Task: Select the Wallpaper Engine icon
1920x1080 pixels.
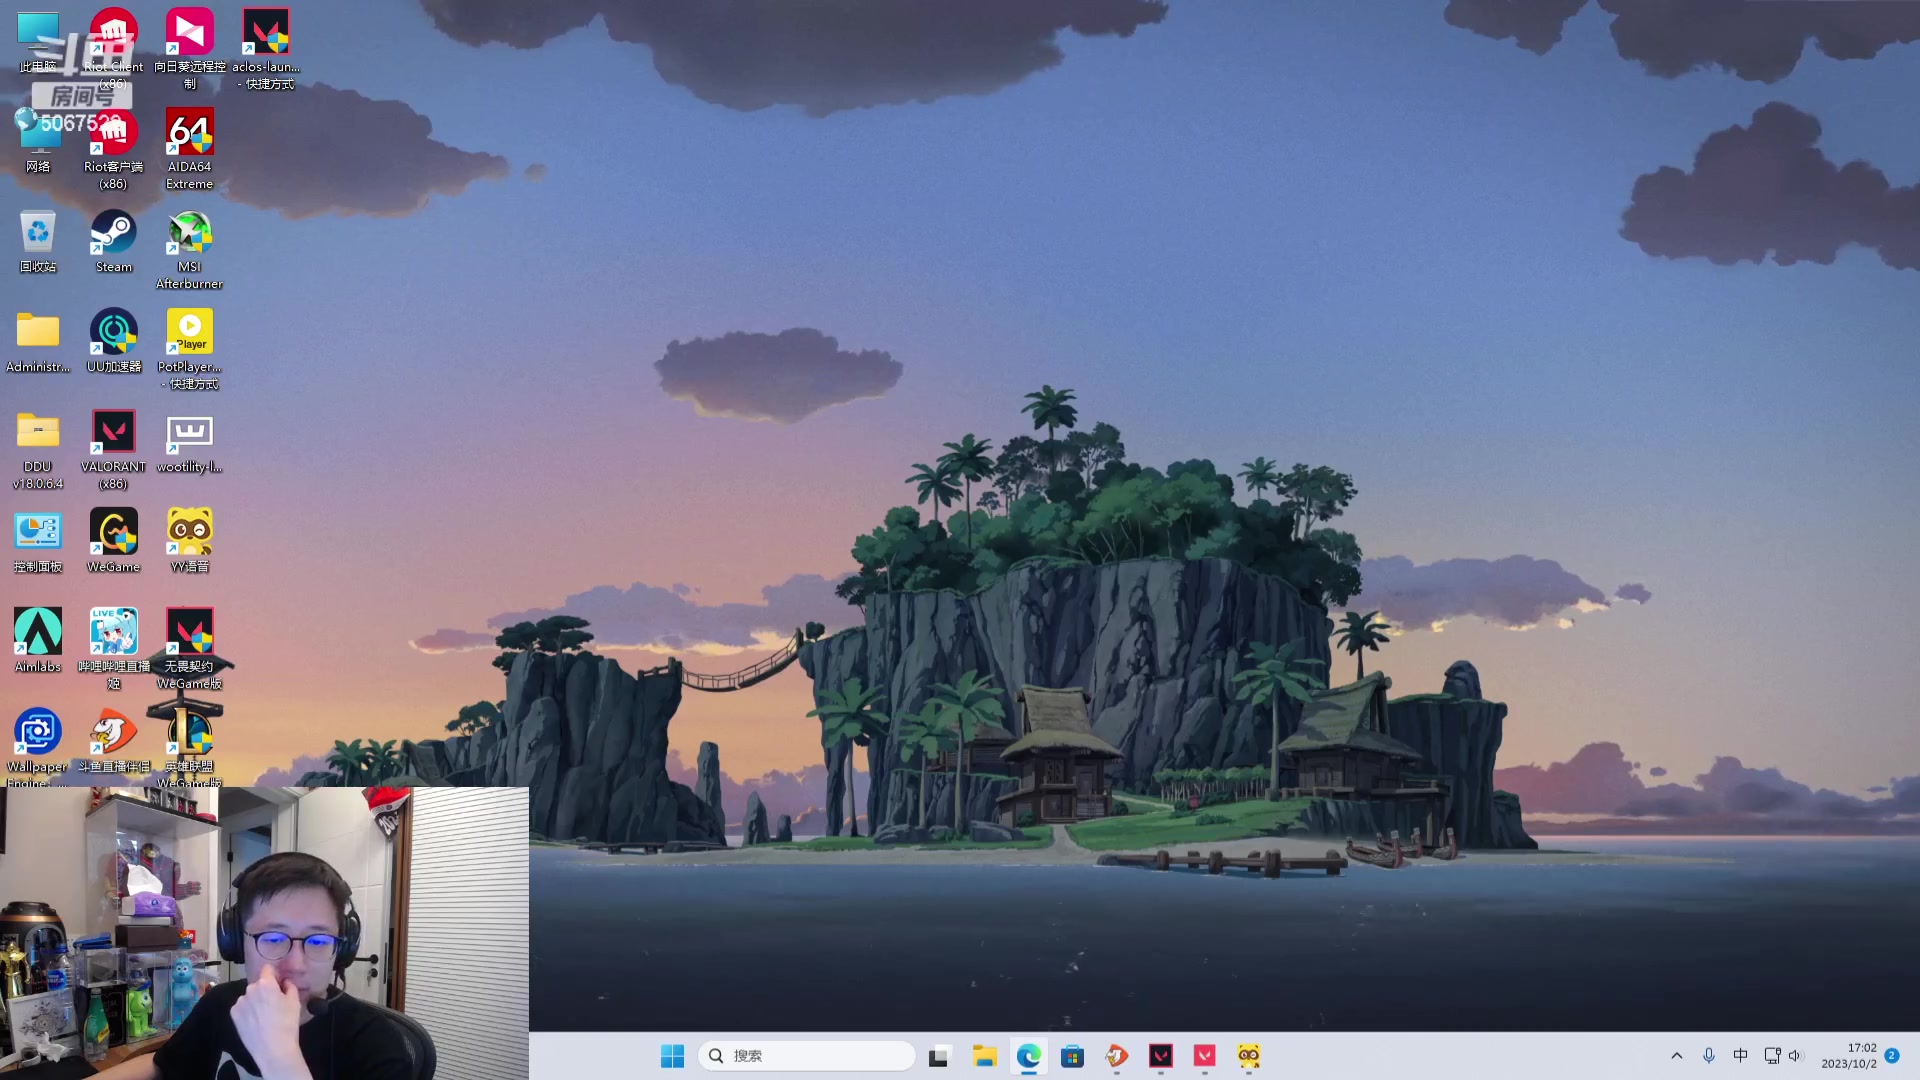Action: click(38, 746)
